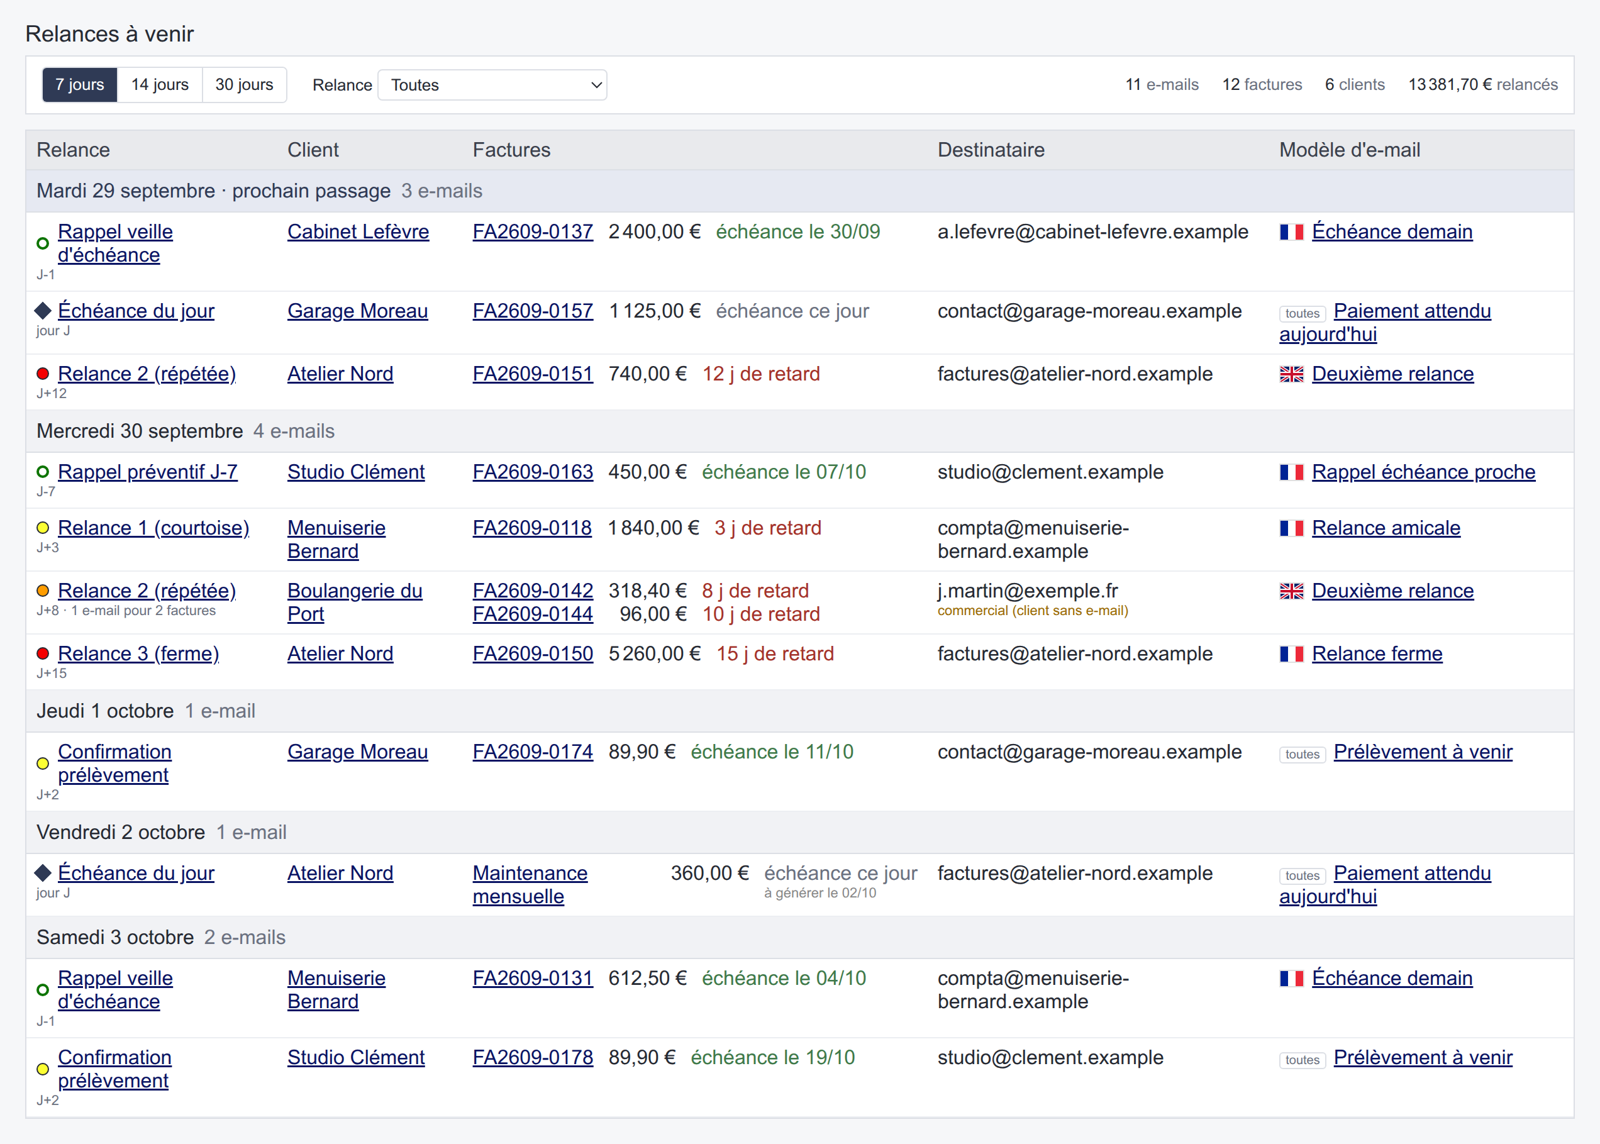
Task: Click the green status dot for Cabinet Lefèvre reminder
Action: pos(43,243)
